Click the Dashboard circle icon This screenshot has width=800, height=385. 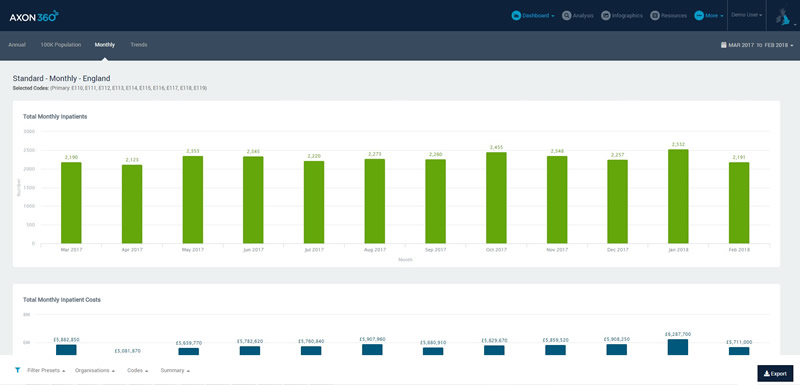(516, 16)
